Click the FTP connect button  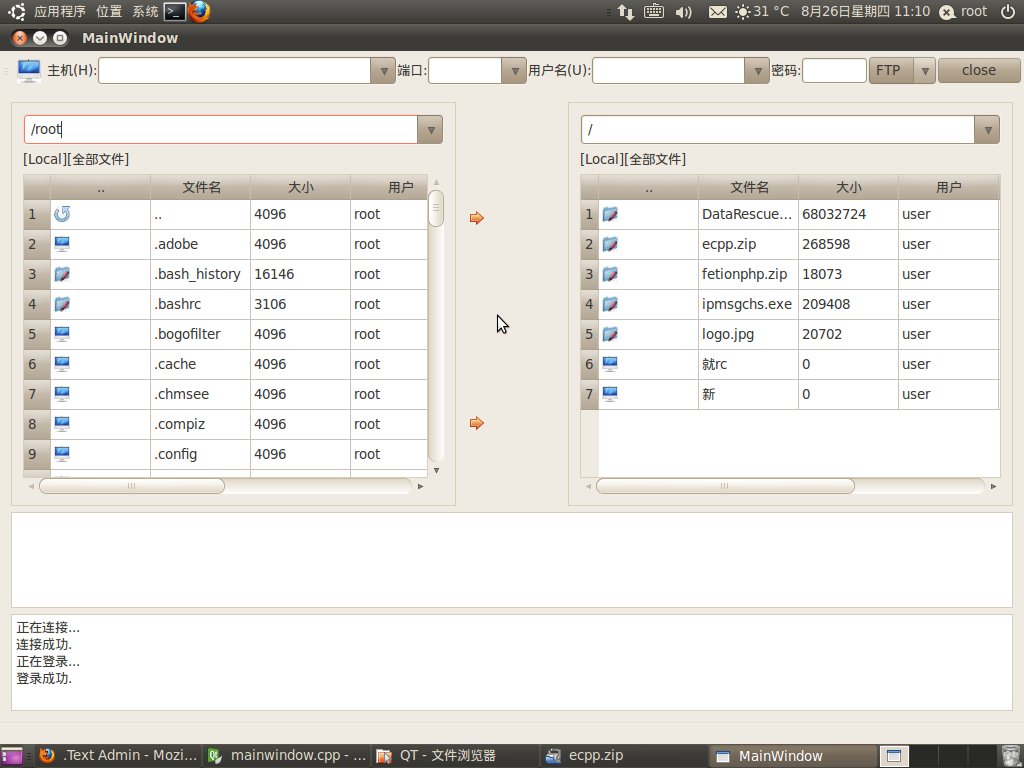(x=891, y=71)
